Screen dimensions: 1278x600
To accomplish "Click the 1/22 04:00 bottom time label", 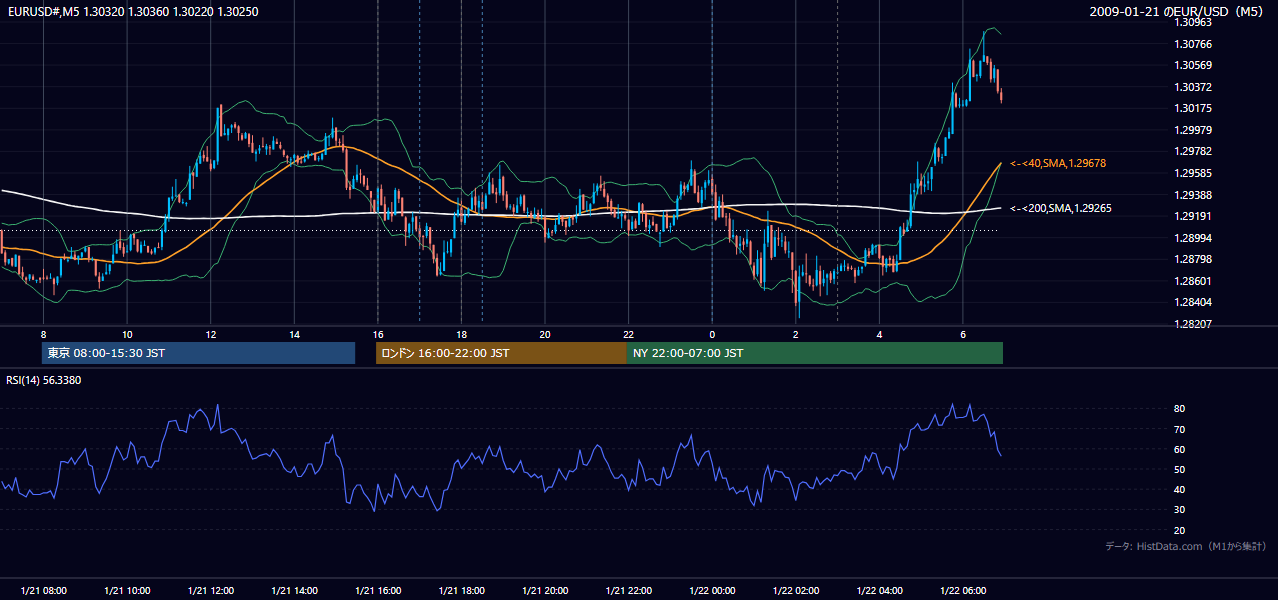I will [x=879, y=591].
